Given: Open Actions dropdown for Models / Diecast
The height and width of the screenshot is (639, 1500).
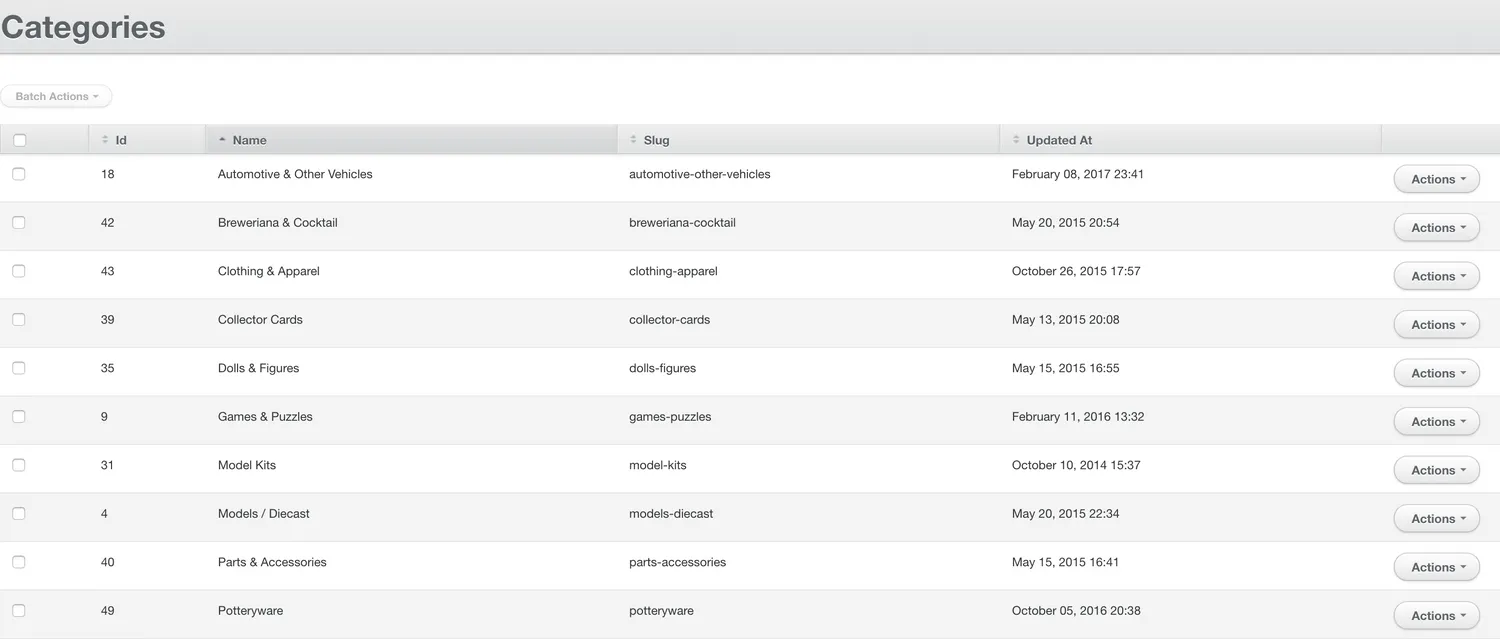Looking at the screenshot, I should 1436,519.
